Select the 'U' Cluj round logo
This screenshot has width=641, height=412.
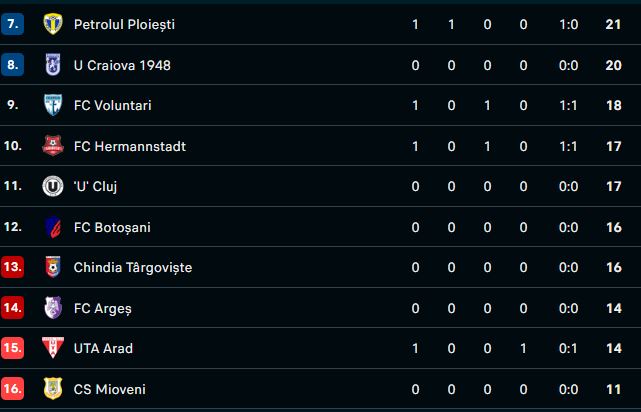52,186
